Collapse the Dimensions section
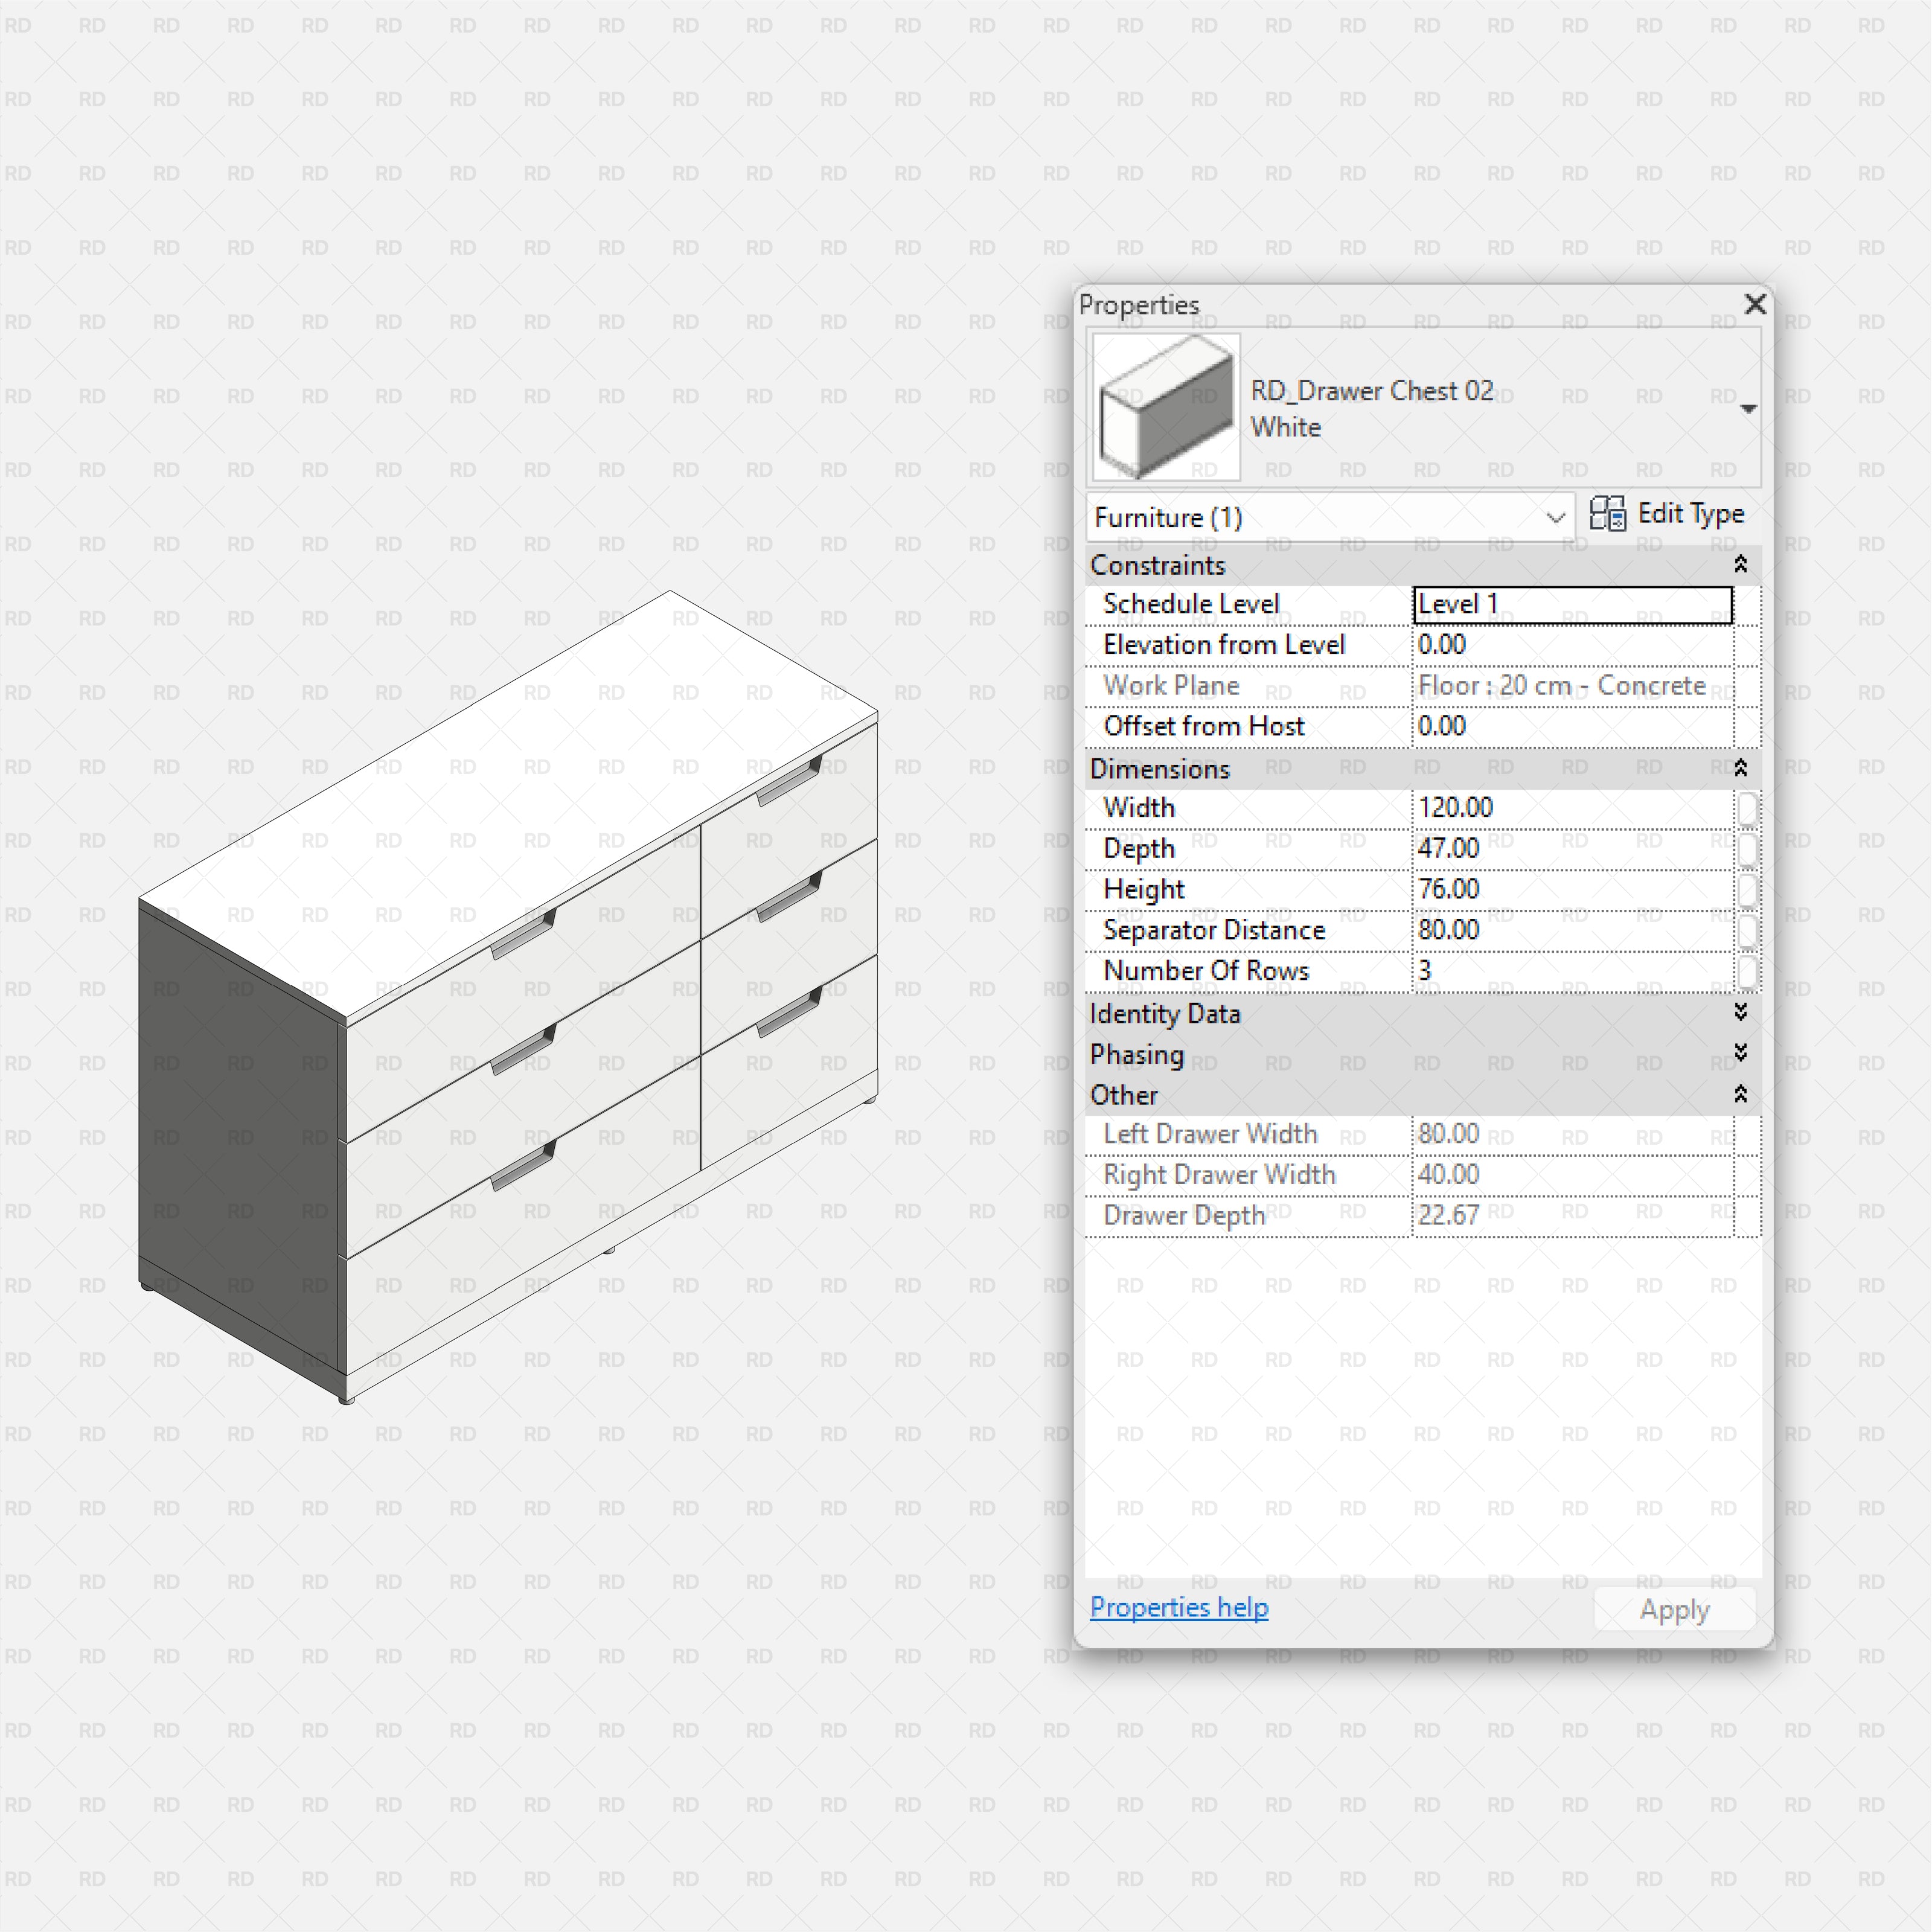 coord(1740,768)
